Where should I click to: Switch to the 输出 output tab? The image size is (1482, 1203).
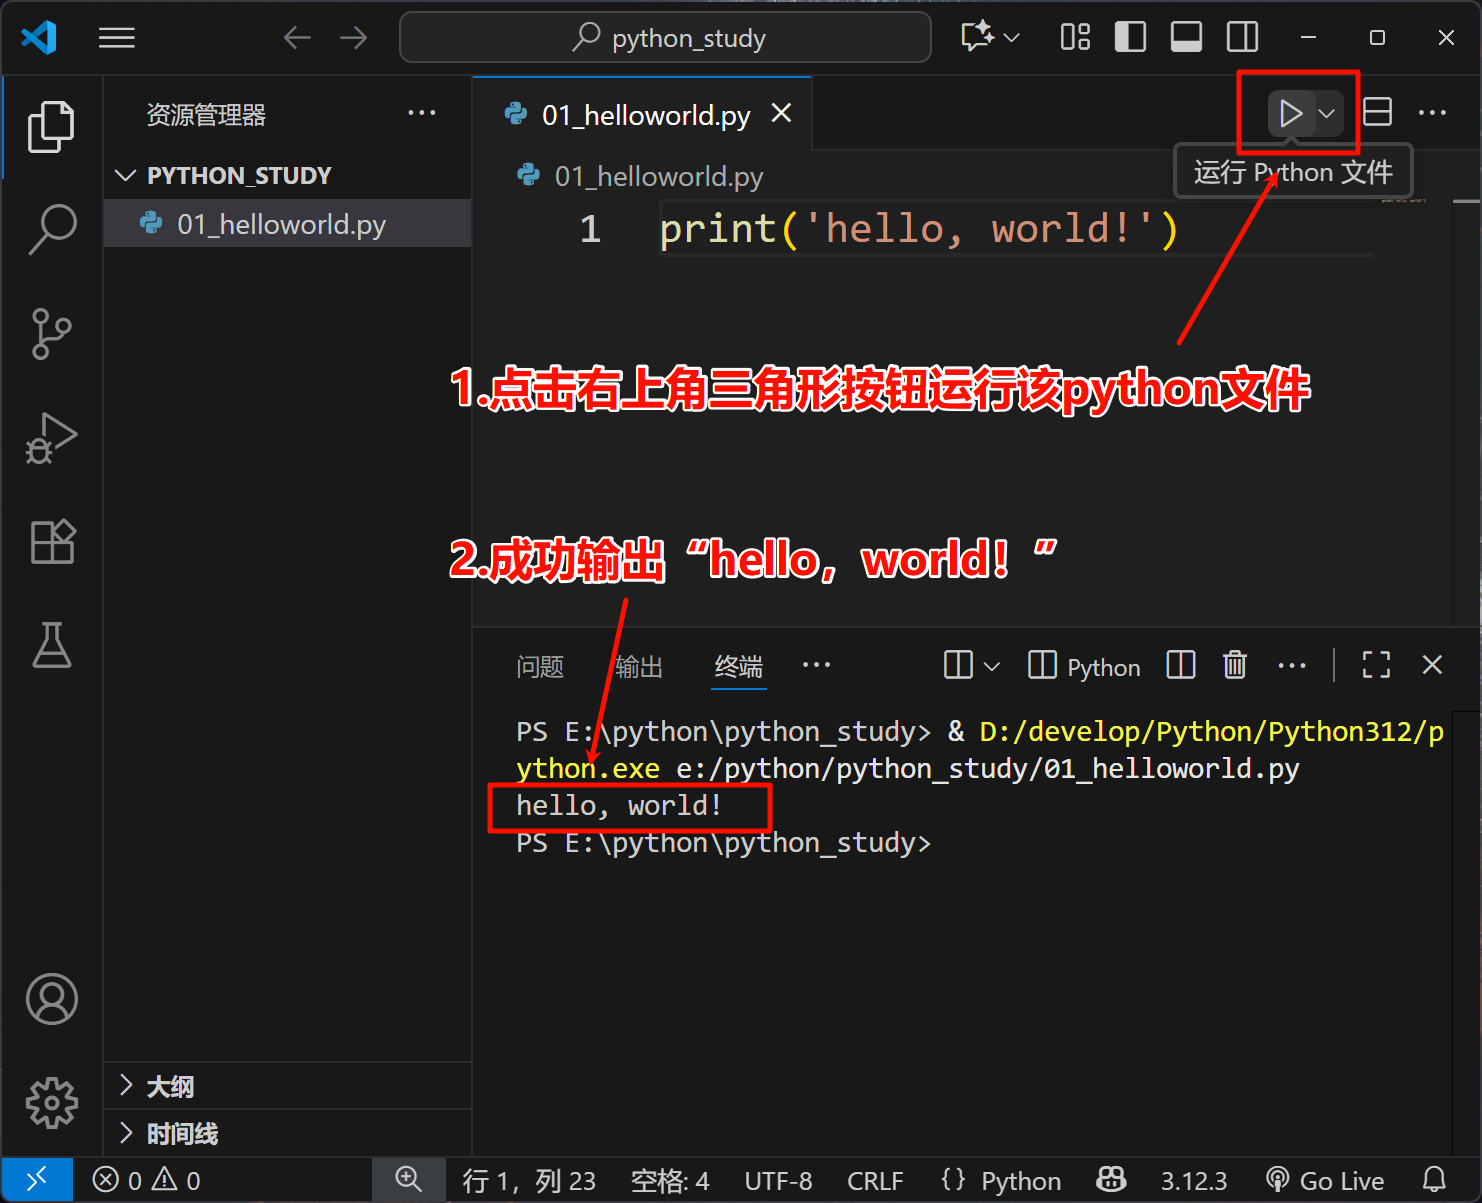coord(639,667)
